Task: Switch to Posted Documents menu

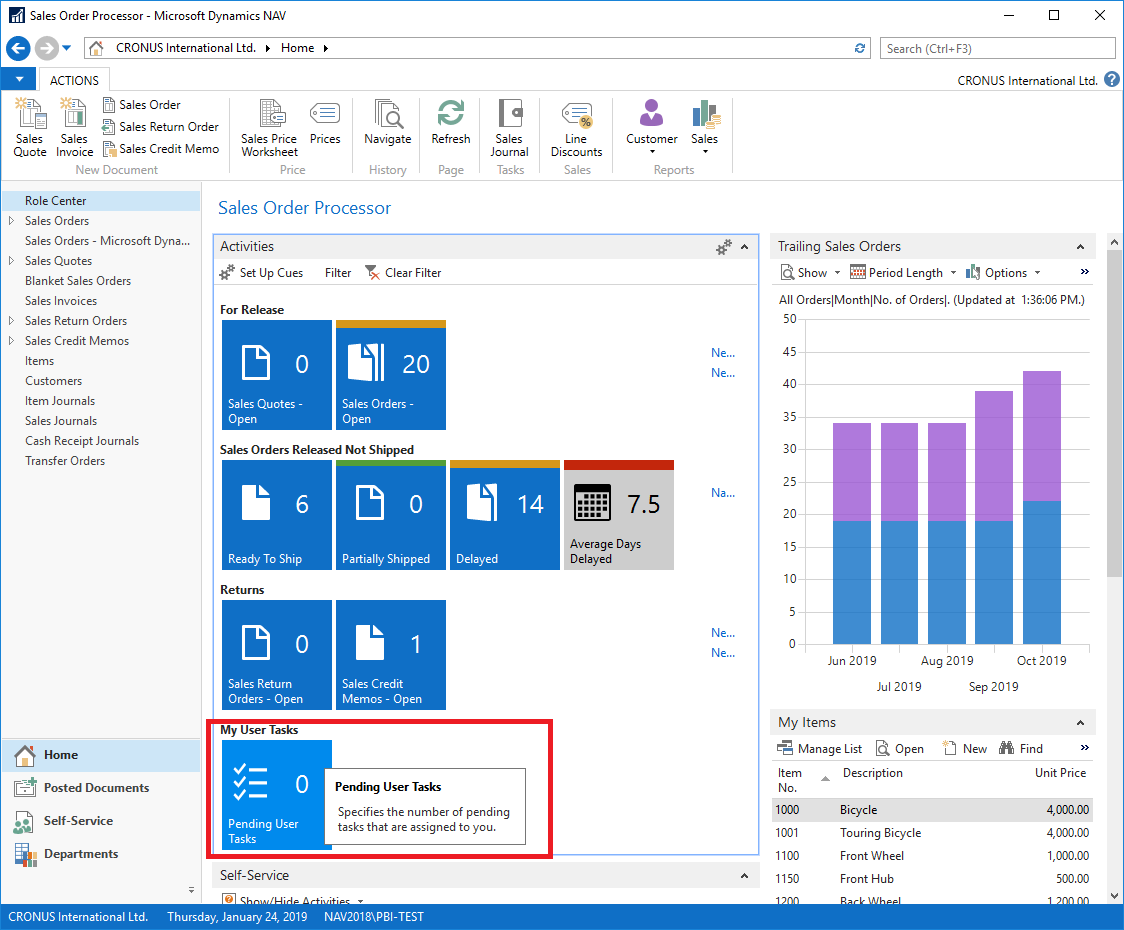Action: (100, 788)
